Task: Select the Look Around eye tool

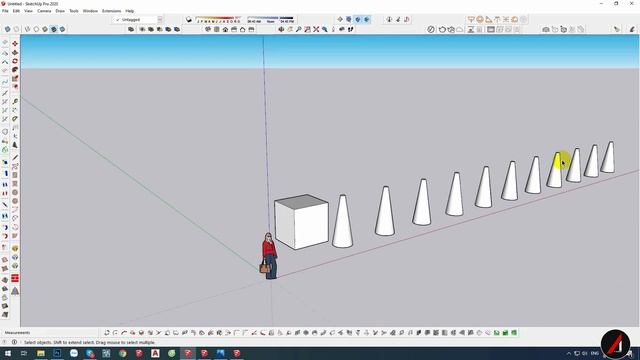Action: tap(342, 29)
